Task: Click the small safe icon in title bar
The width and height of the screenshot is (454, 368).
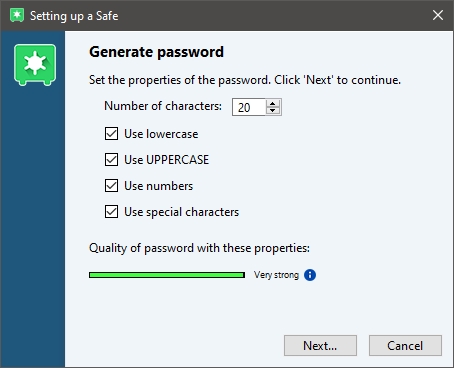Action: pos(17,15)
